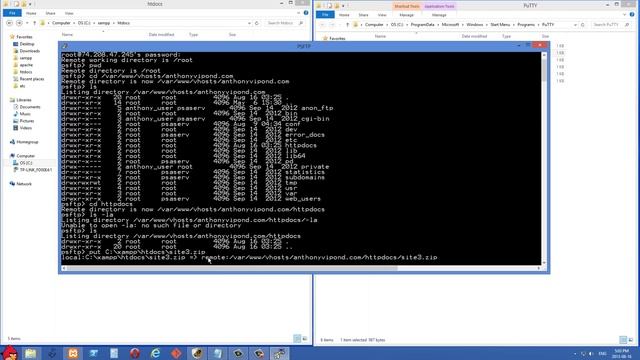Select OS (C:) drive in navigation pane
This screenshot has height=360, width=640.
click(x=26, y=163)
